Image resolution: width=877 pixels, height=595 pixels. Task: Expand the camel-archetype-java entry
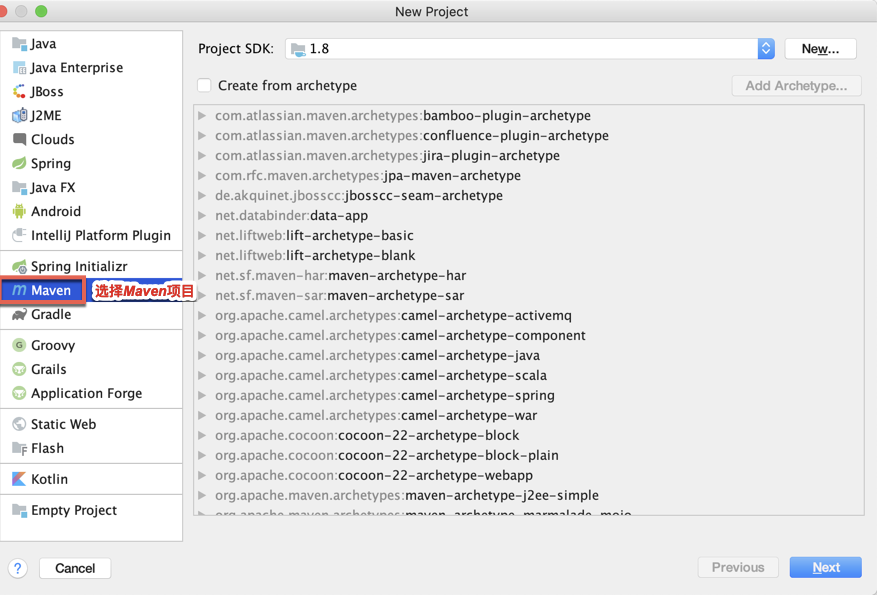pos(202,356)
